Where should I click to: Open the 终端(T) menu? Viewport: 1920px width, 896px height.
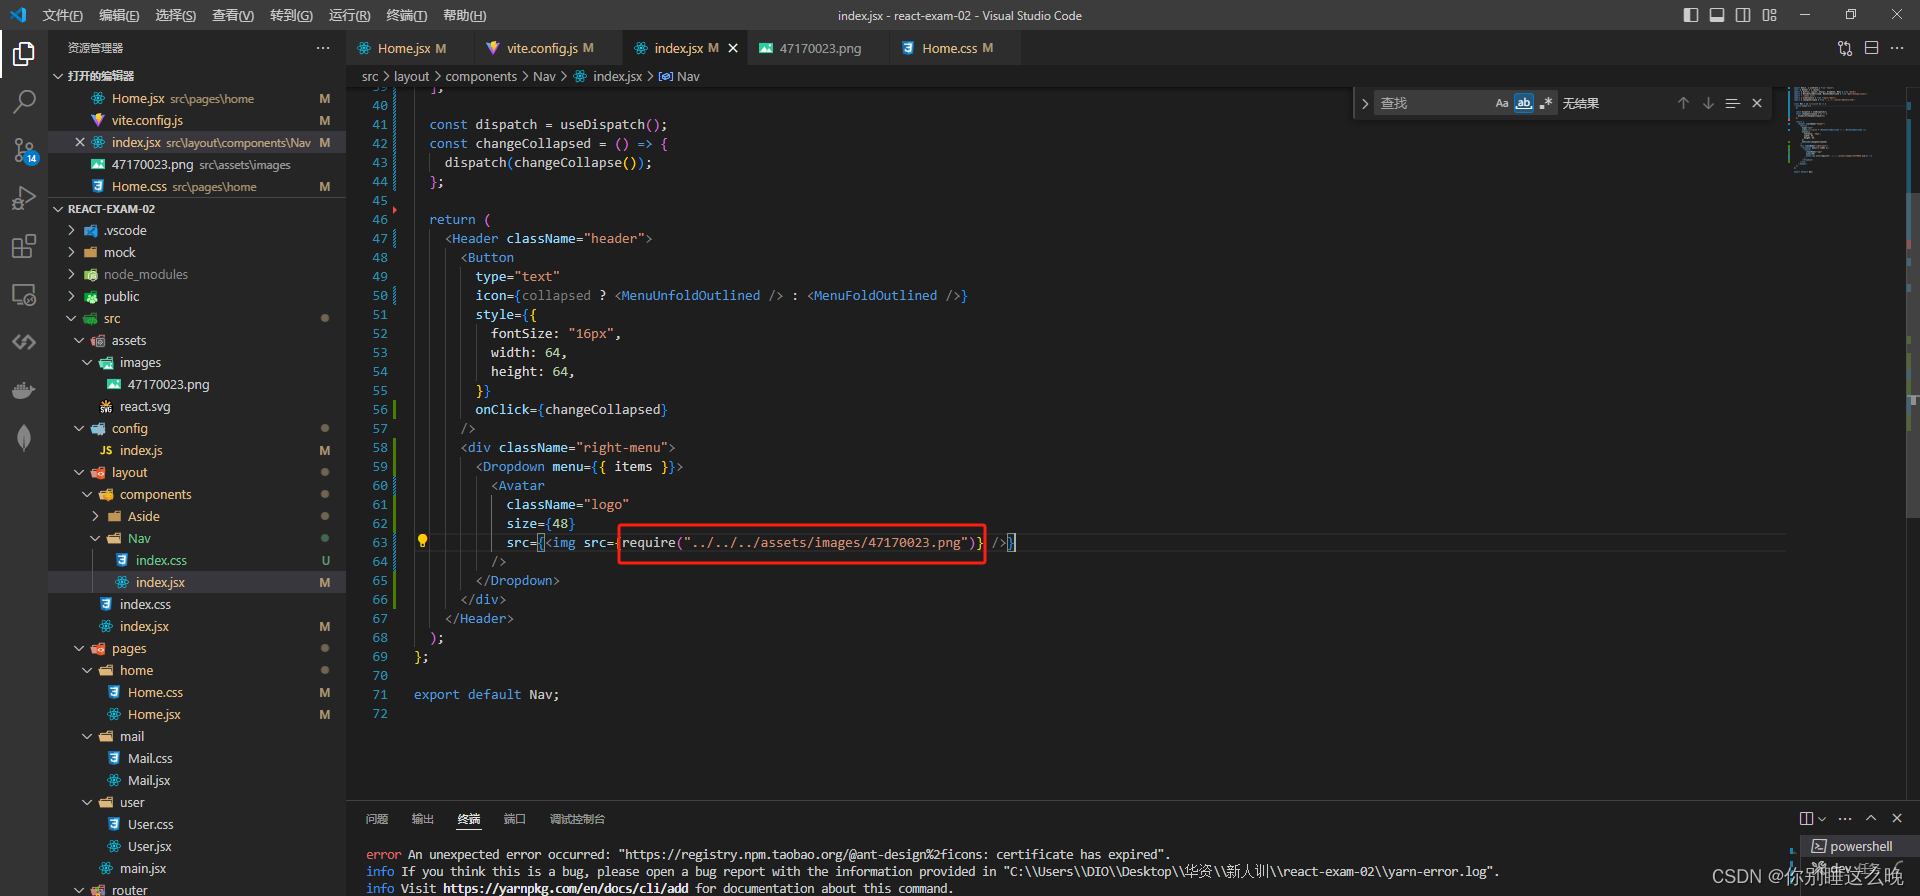pyautogui.click(x=407, y=15)
